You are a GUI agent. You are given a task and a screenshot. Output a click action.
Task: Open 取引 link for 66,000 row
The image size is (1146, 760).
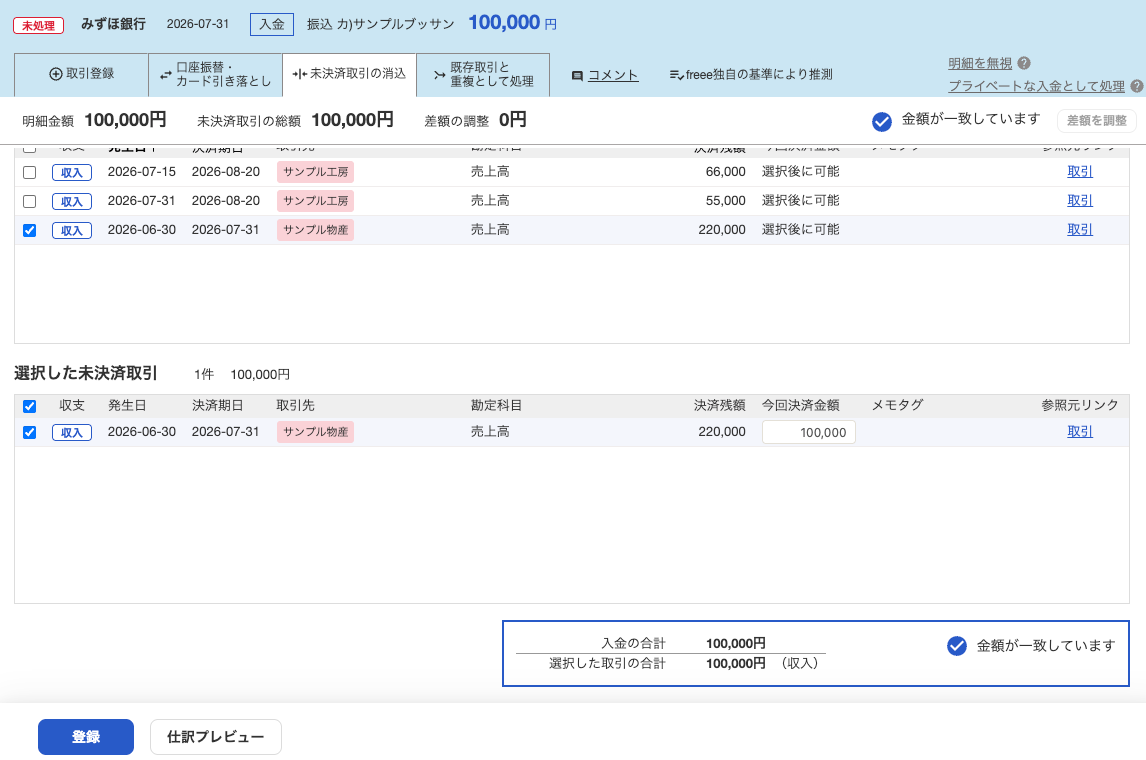pyautogui.click(x=1079, y=172)
